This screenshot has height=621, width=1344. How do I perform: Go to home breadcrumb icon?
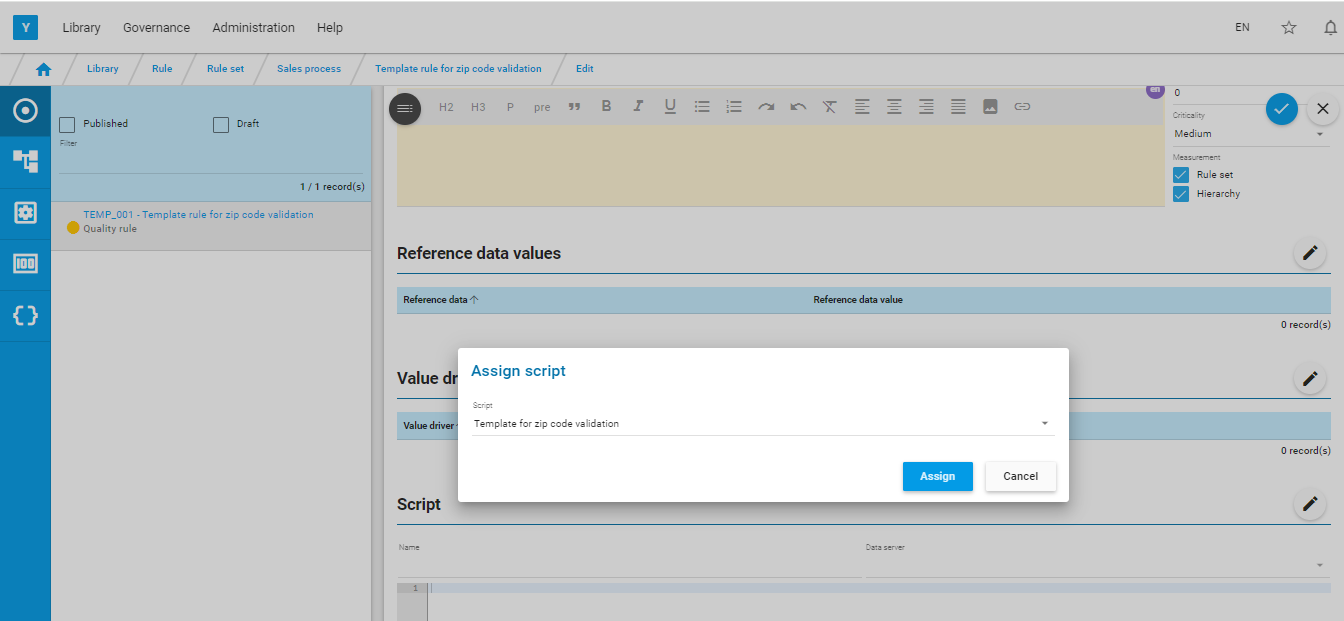coord(43,70)
